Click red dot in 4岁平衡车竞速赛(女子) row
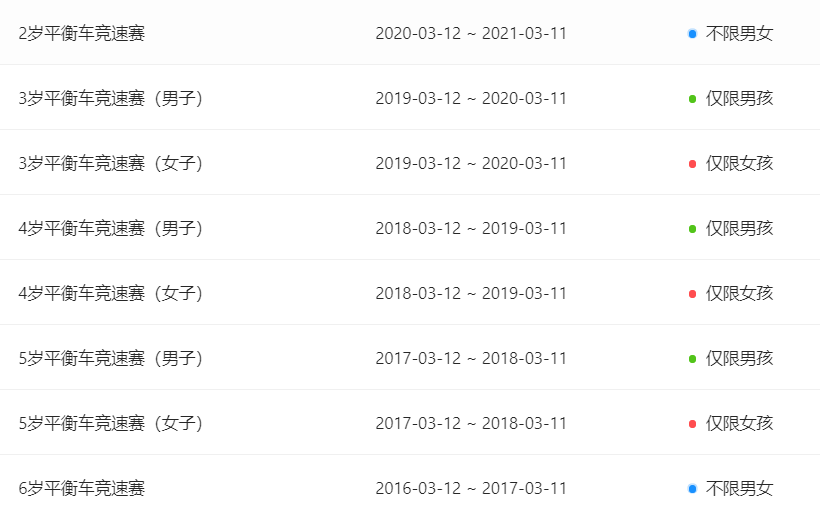The image size is (820, 519). [692, 294]
